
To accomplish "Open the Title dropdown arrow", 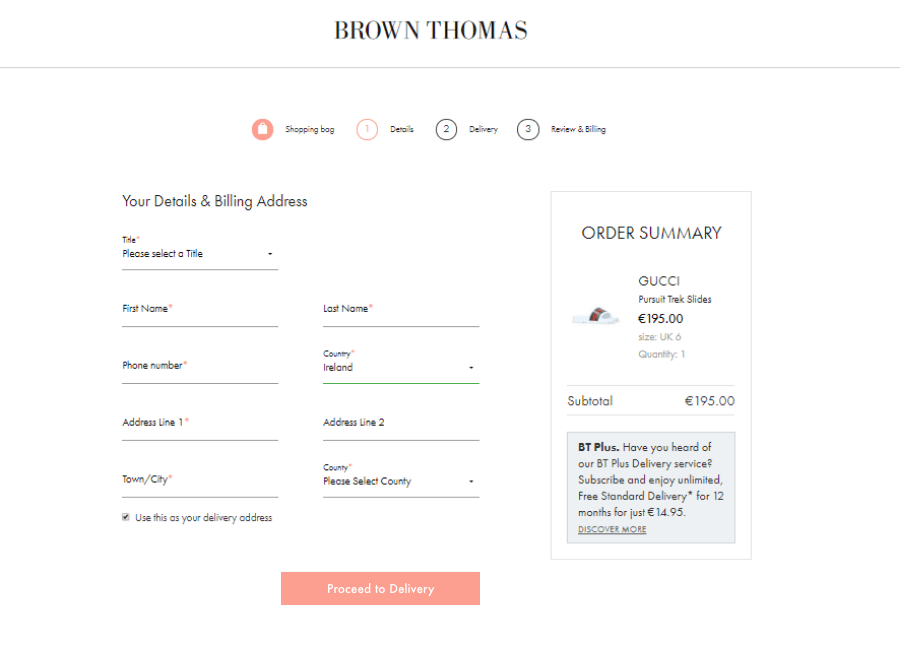I will point(269,254).
